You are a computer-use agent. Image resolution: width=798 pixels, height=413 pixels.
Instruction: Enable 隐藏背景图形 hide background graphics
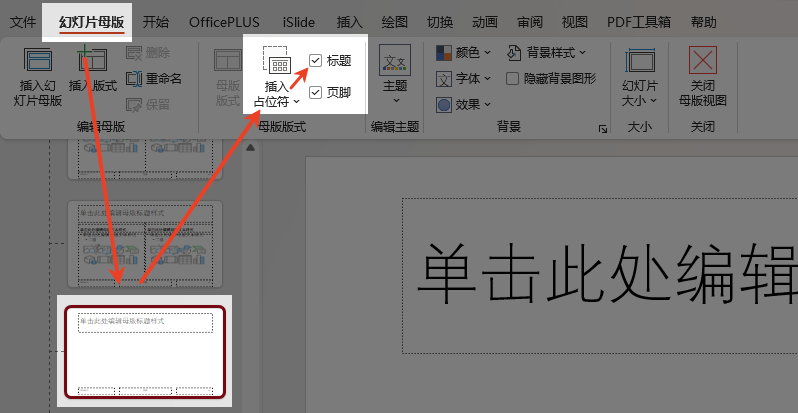point(513,78)
